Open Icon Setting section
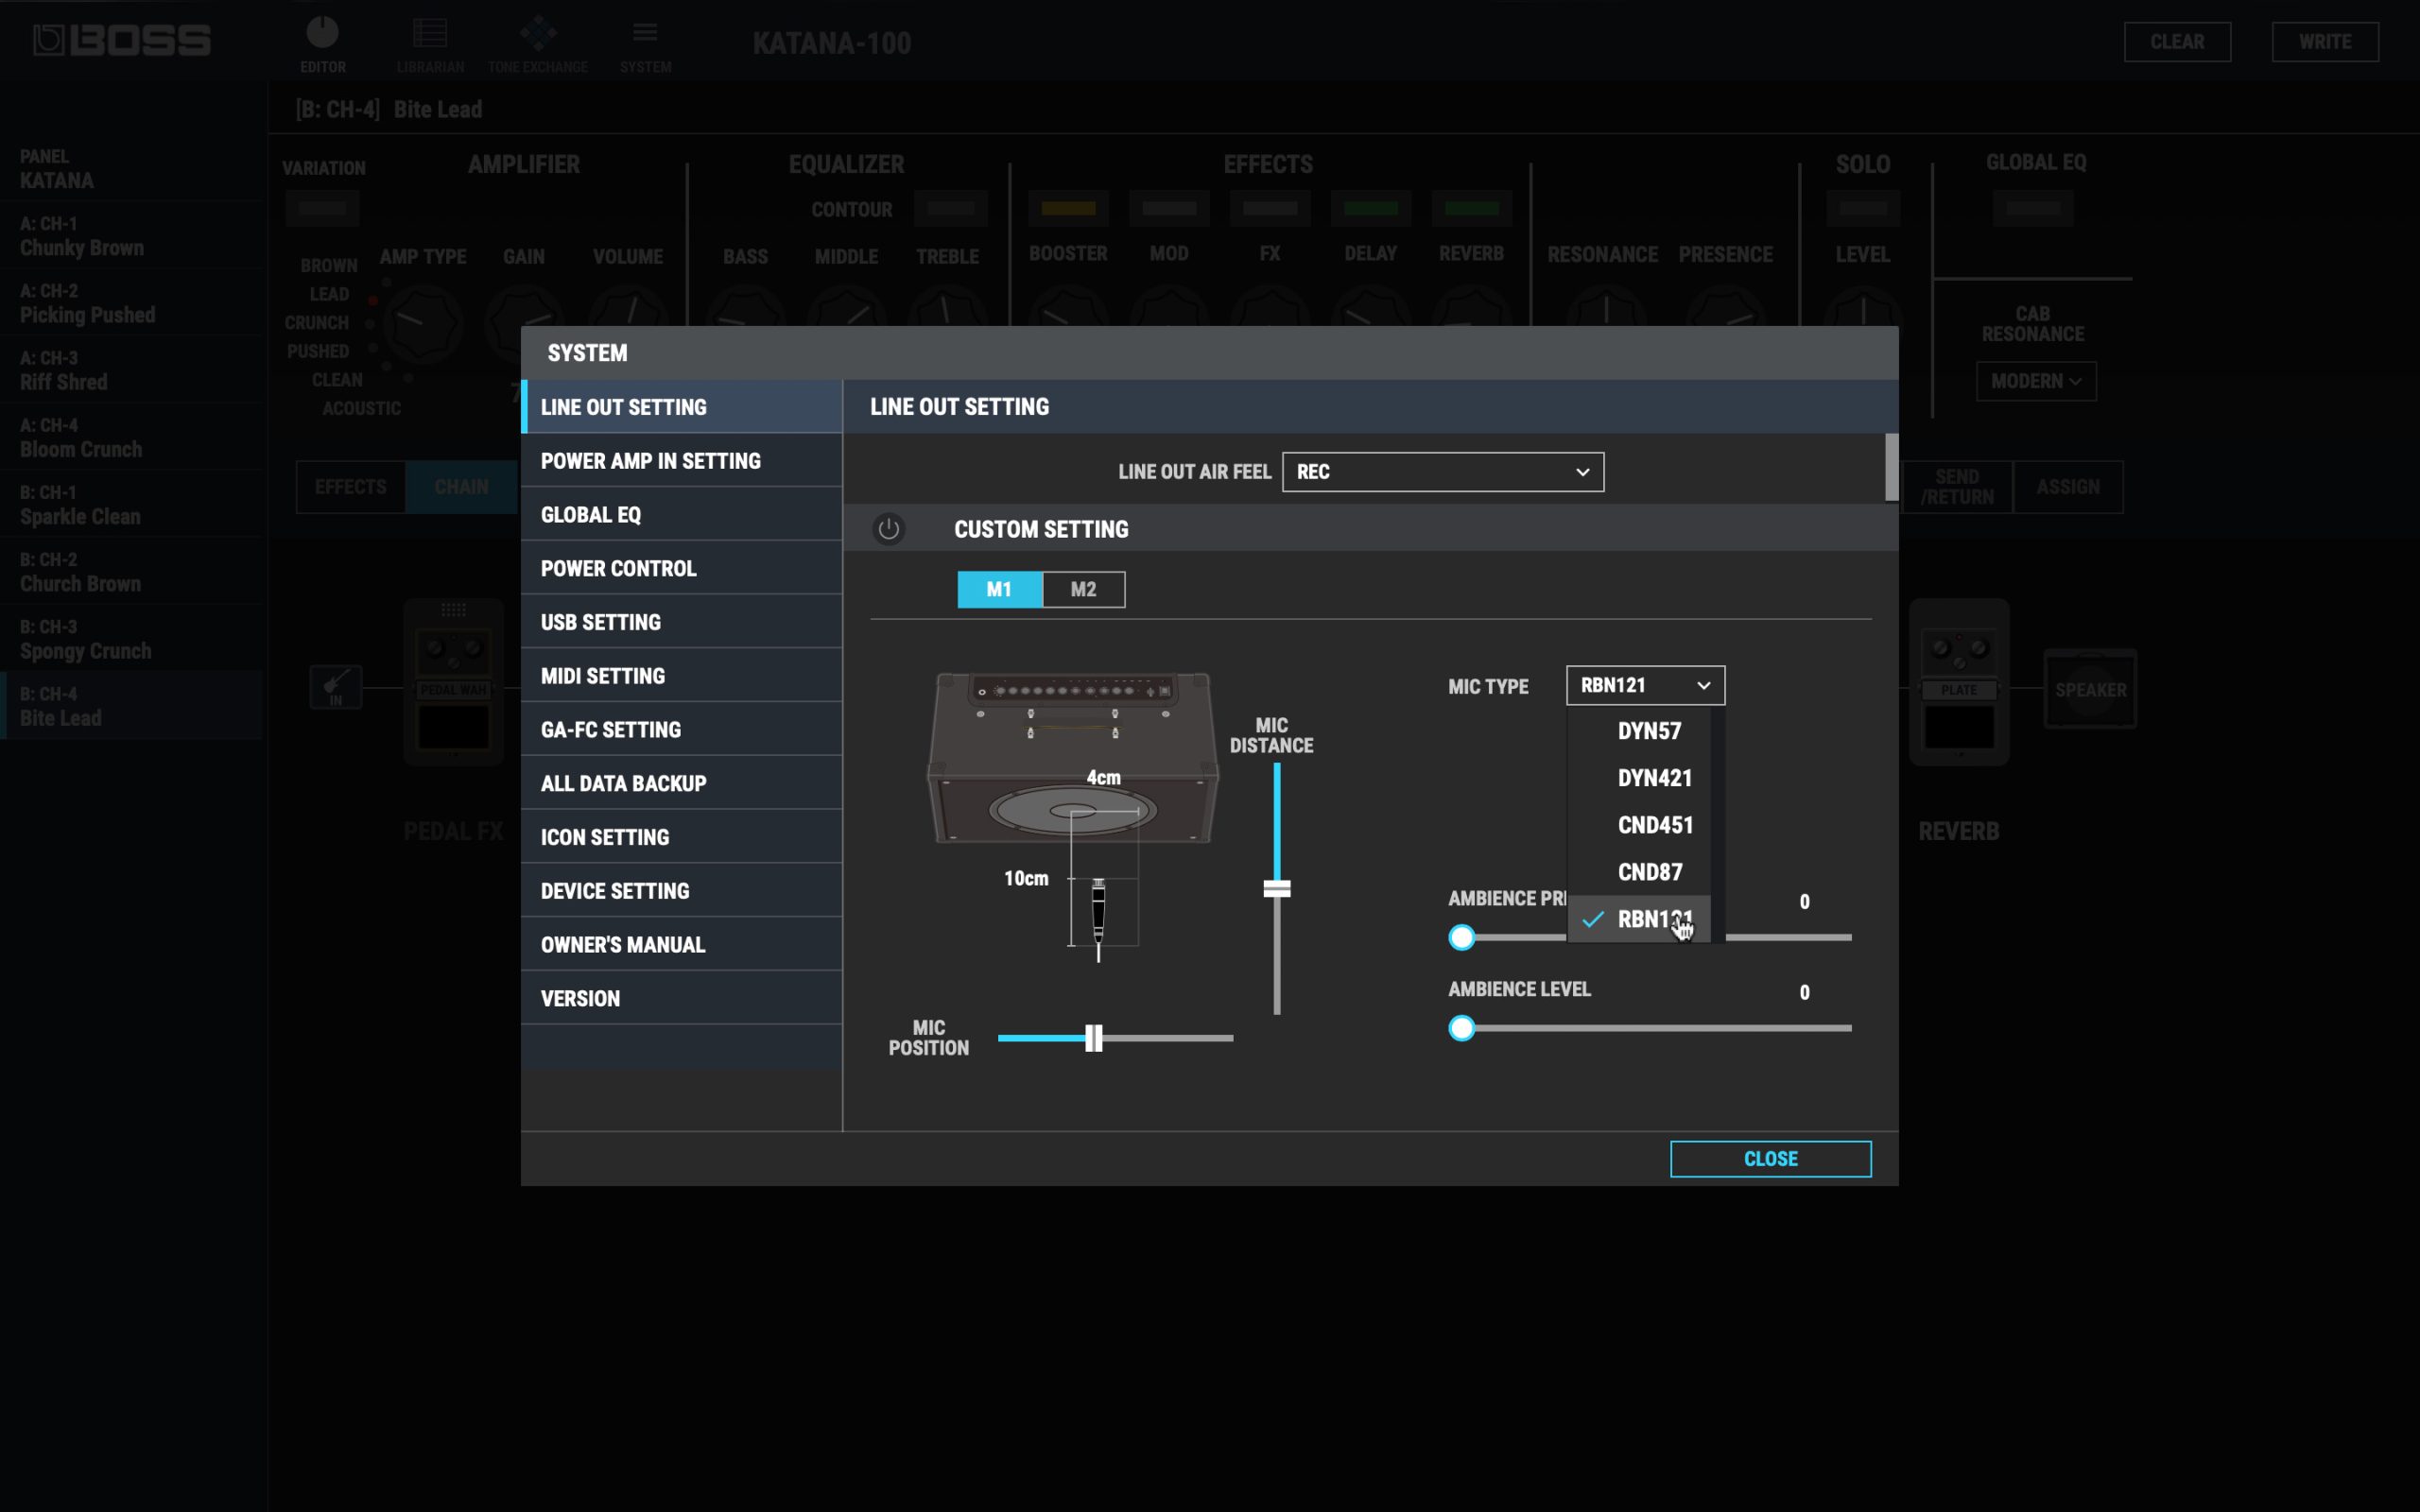This screenshot has height=1512, width=2420. [x=682, y=837]
